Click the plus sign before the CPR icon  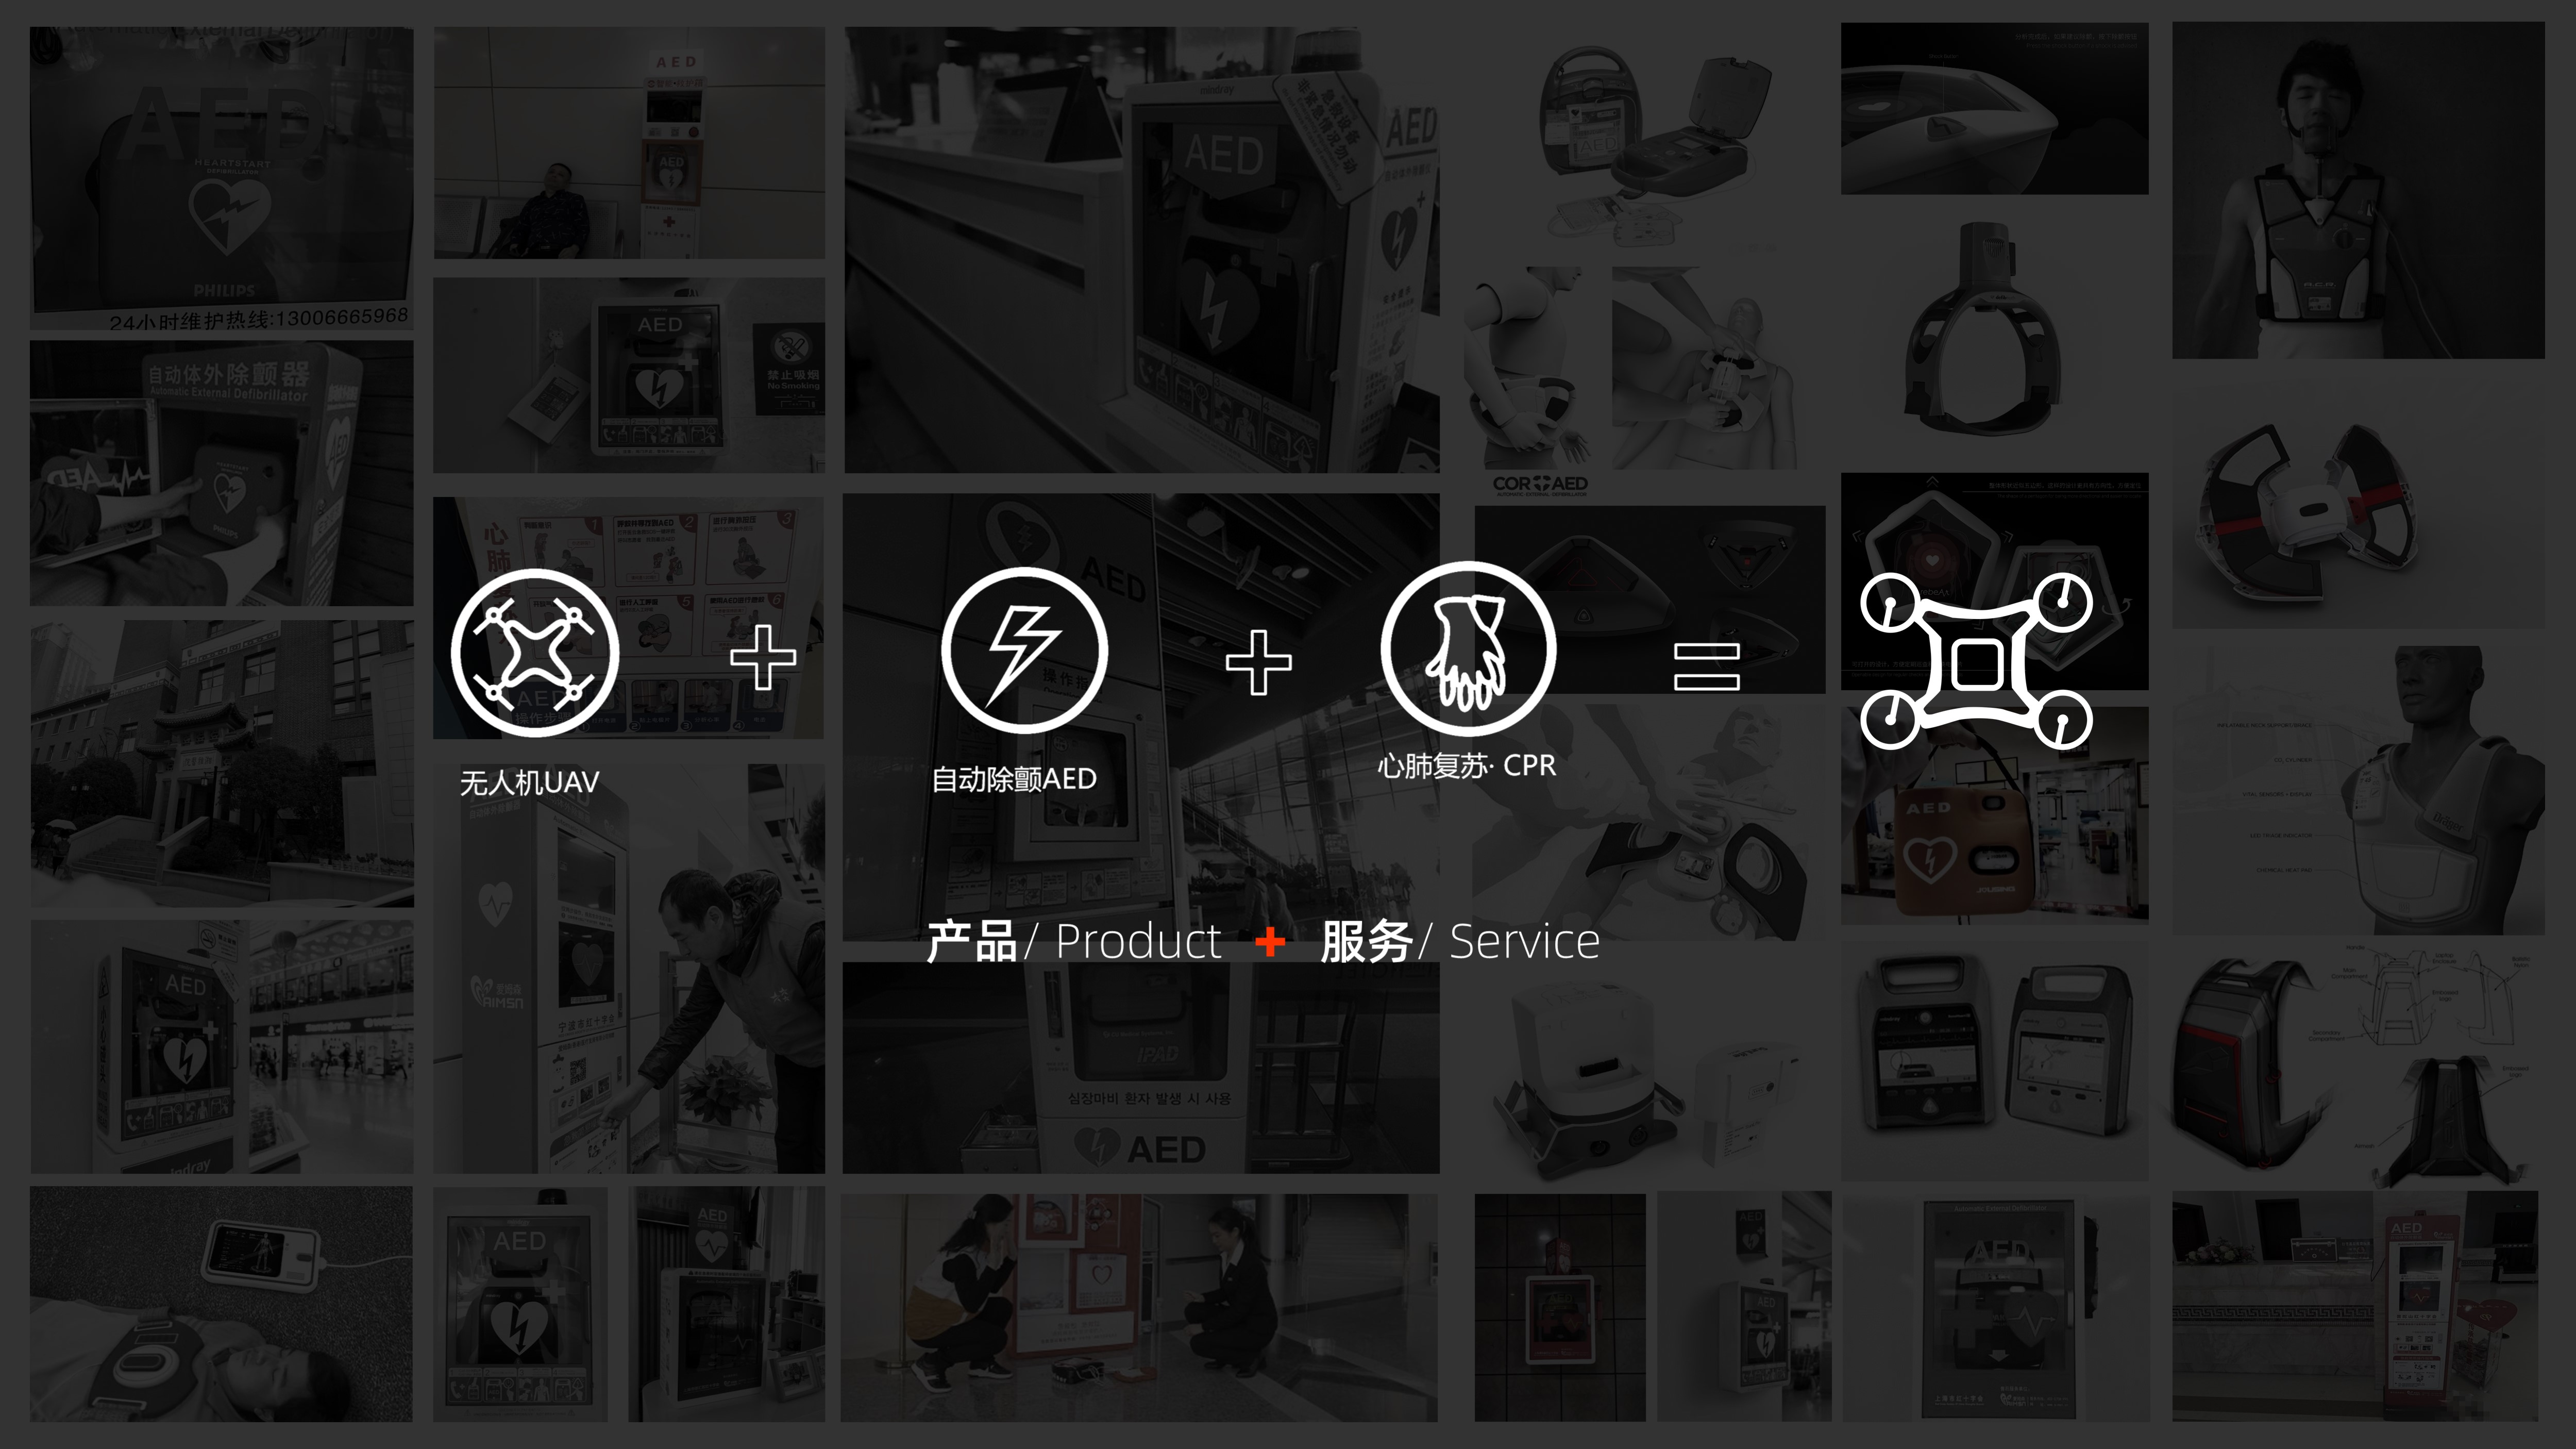[1258, 662]
